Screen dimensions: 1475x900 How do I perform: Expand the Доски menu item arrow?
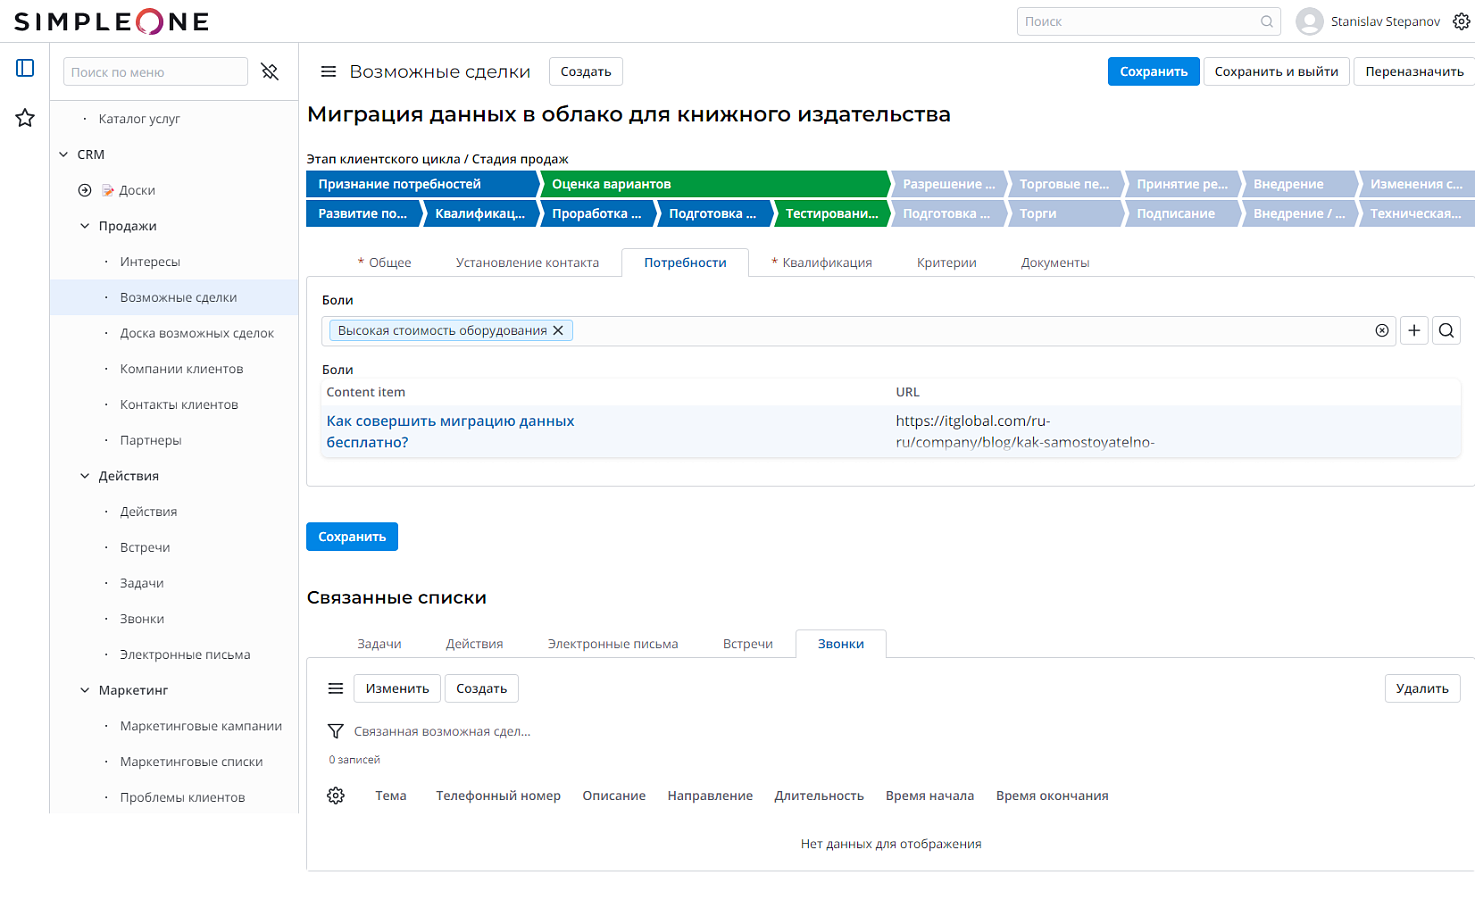point(85,190)
